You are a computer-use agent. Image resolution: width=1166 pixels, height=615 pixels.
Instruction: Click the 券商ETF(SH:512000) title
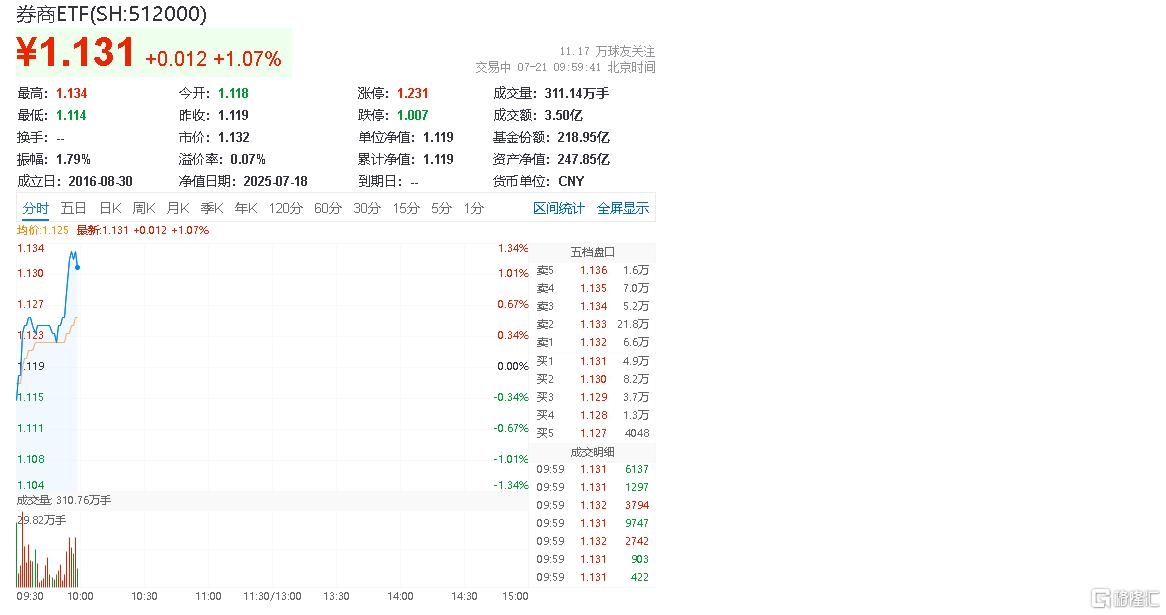coord(112,13)
